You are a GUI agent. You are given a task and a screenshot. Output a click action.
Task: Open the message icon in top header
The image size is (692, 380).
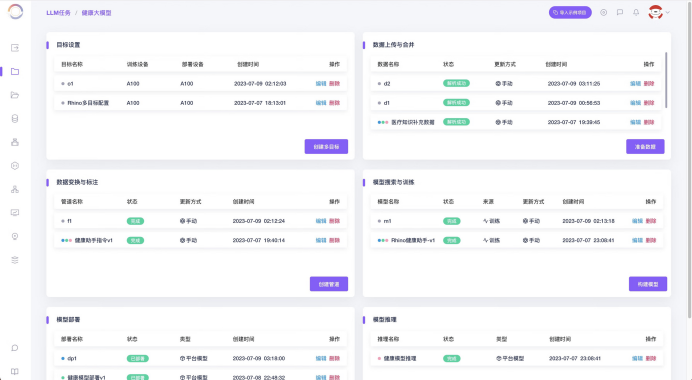point(620,12)
